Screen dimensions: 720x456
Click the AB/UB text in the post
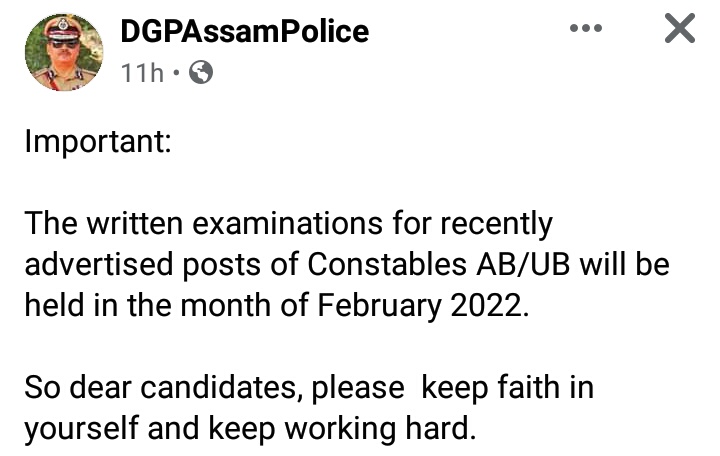click(x=523, y=265)
